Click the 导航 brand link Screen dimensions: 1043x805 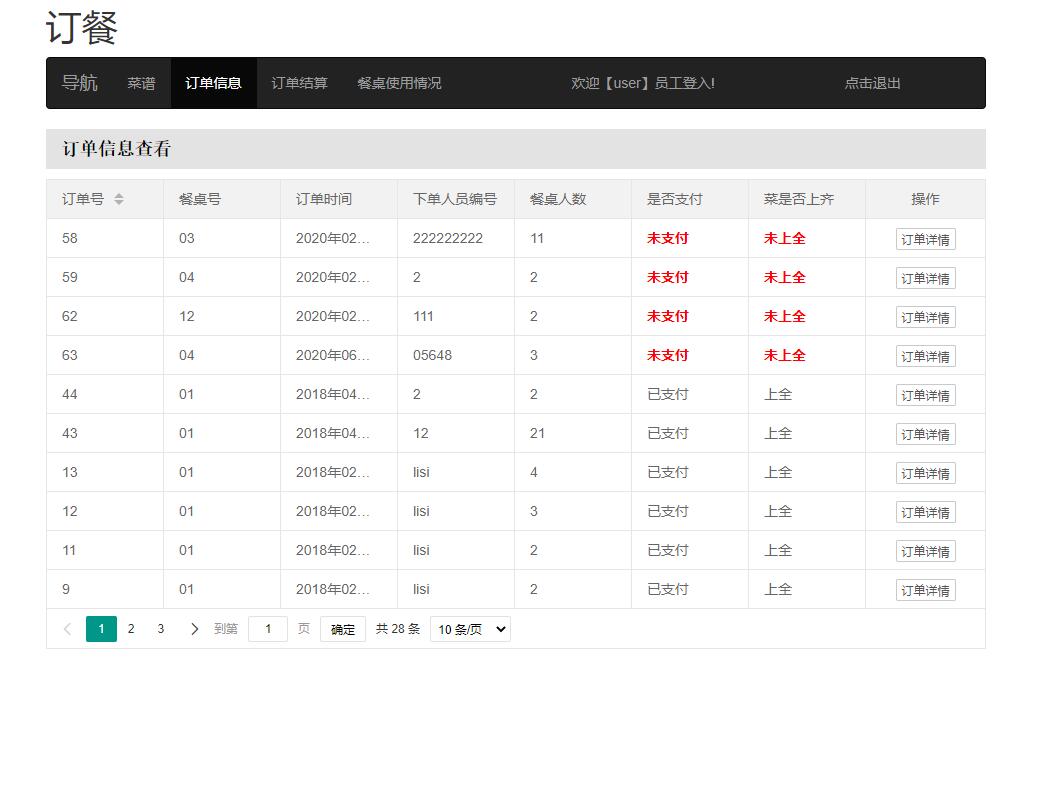tap(80, 83)
